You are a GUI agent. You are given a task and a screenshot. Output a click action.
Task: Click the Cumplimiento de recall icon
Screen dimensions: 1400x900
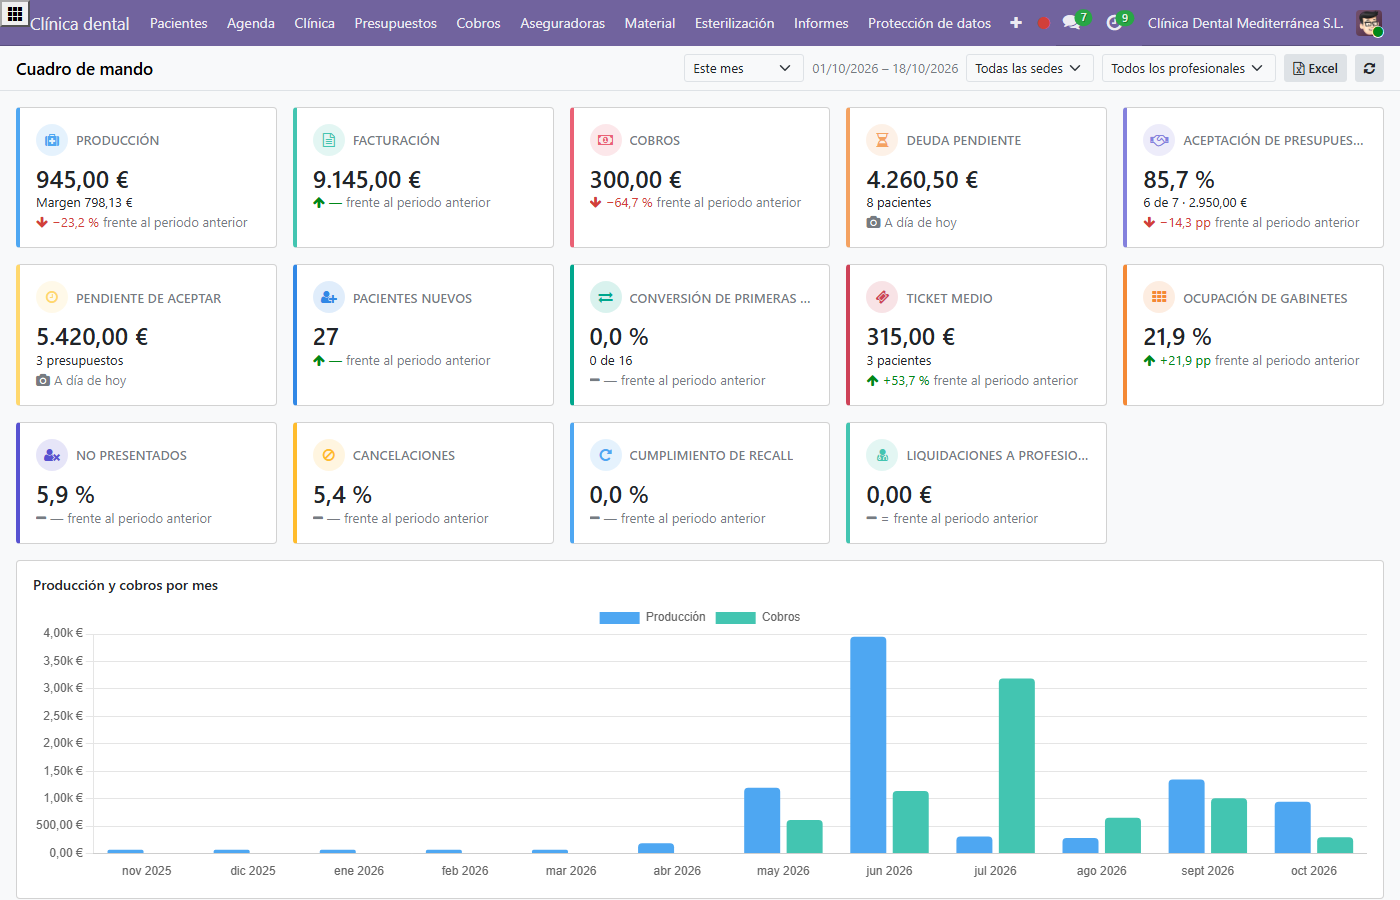point(606,455)
